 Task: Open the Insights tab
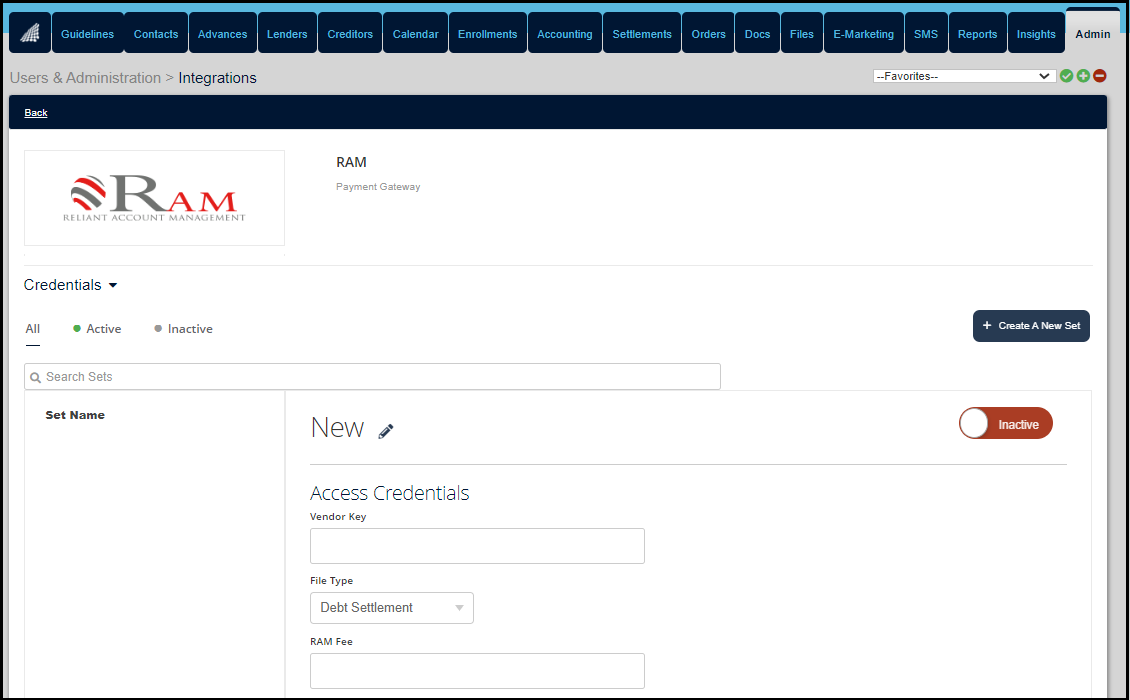tap(1036, 33)
